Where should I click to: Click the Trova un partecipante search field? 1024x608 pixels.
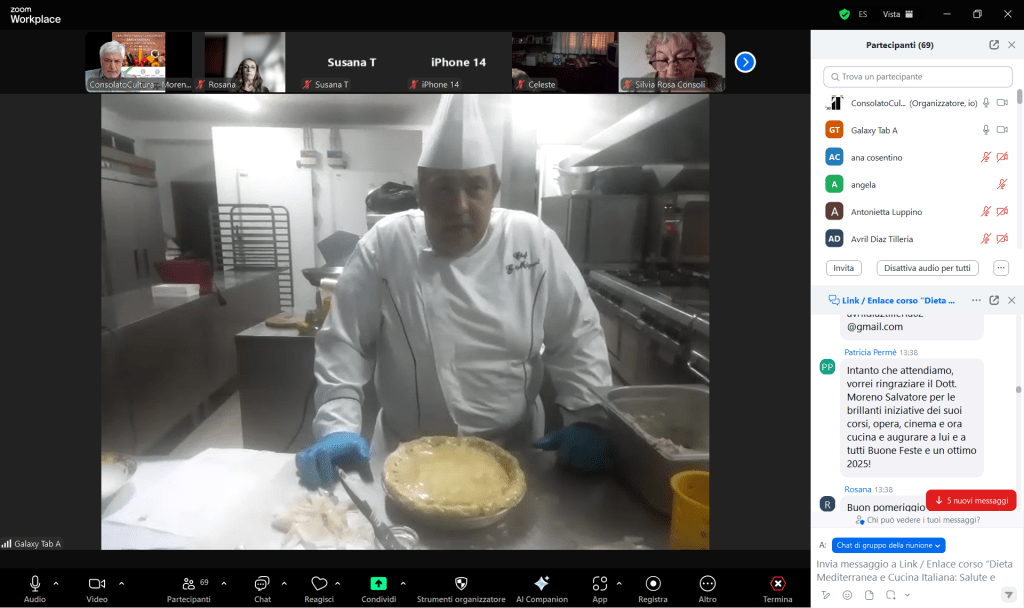[x=918, y=77]
